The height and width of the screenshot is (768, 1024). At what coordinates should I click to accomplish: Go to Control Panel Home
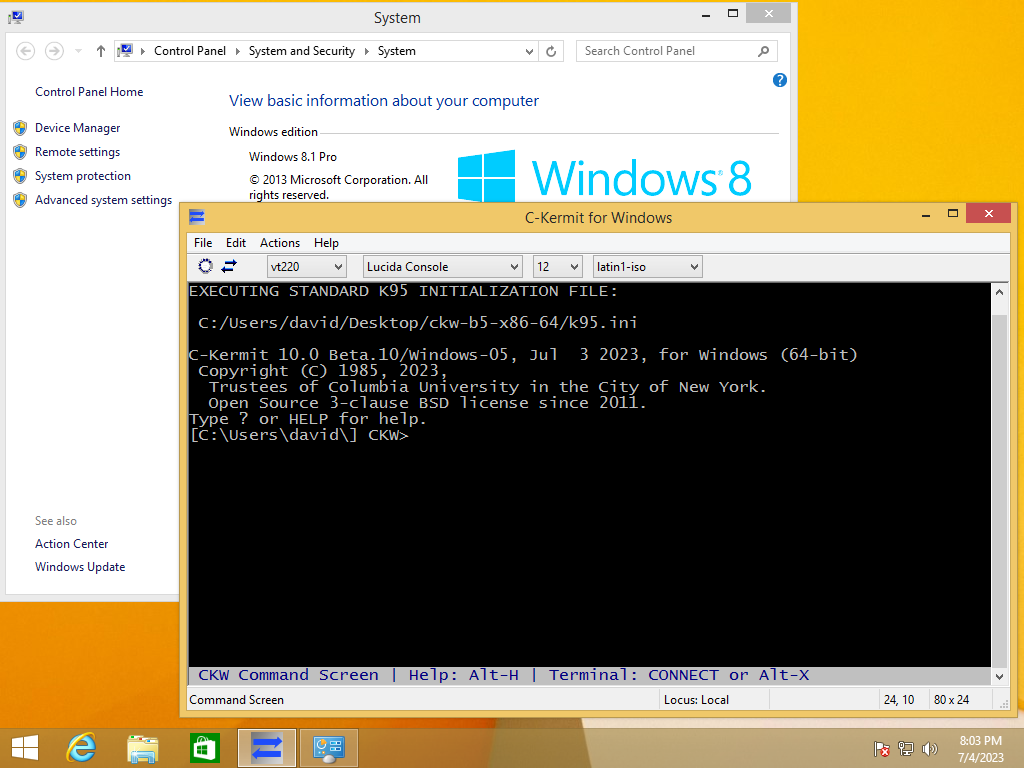[89, 92]
